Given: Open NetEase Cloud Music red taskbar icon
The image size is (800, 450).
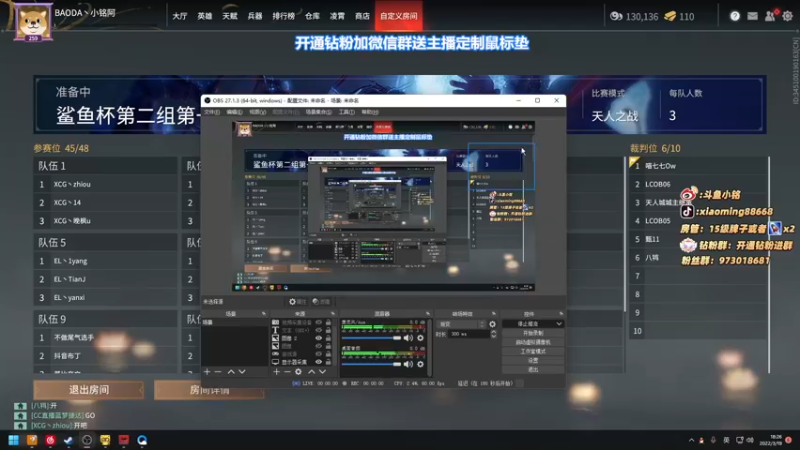Looking at the screenshot, I should 50,440.
